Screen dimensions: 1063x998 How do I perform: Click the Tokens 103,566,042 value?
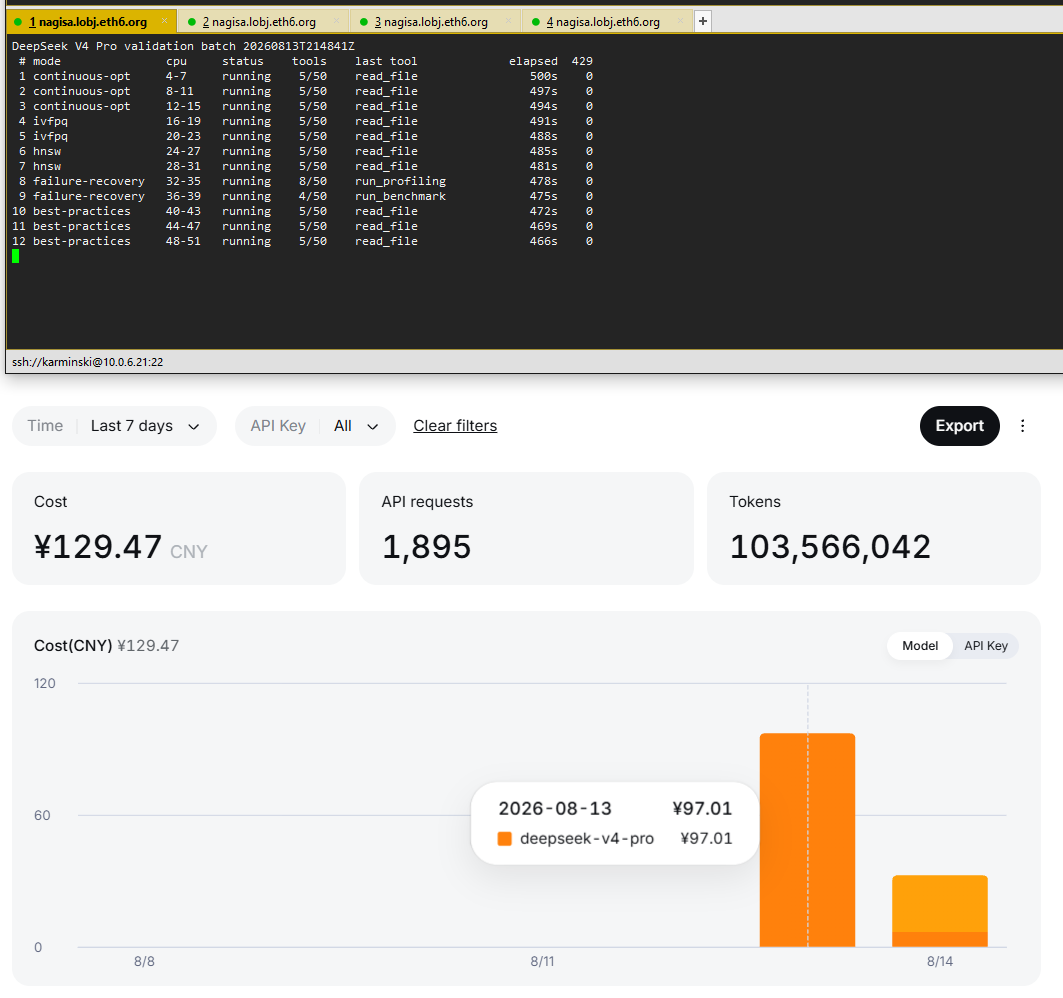[830, 546]
